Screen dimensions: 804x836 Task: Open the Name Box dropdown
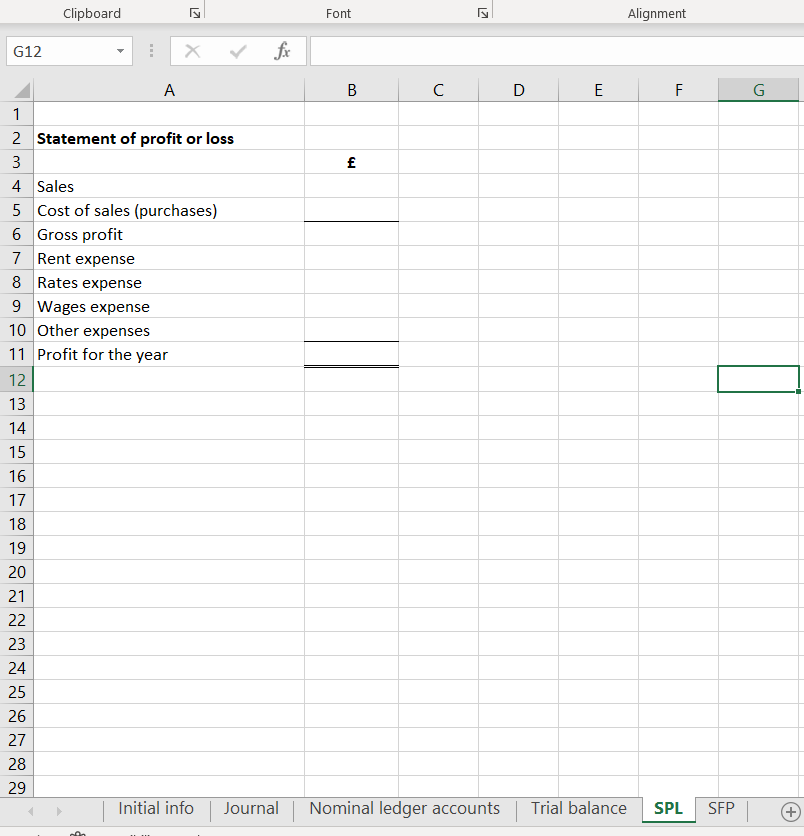[122, 51]
